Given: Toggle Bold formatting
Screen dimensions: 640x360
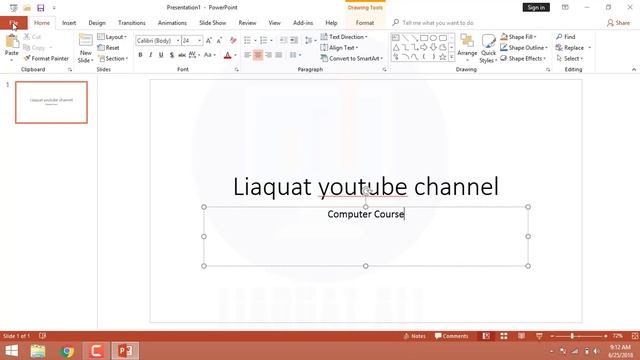Looking at the screenshot, I should coord(140,55).
